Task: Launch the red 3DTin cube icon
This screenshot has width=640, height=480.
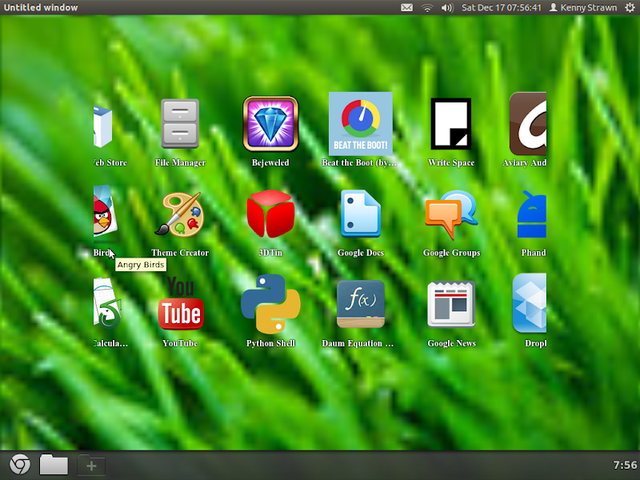Action: (x=271, y=214)
